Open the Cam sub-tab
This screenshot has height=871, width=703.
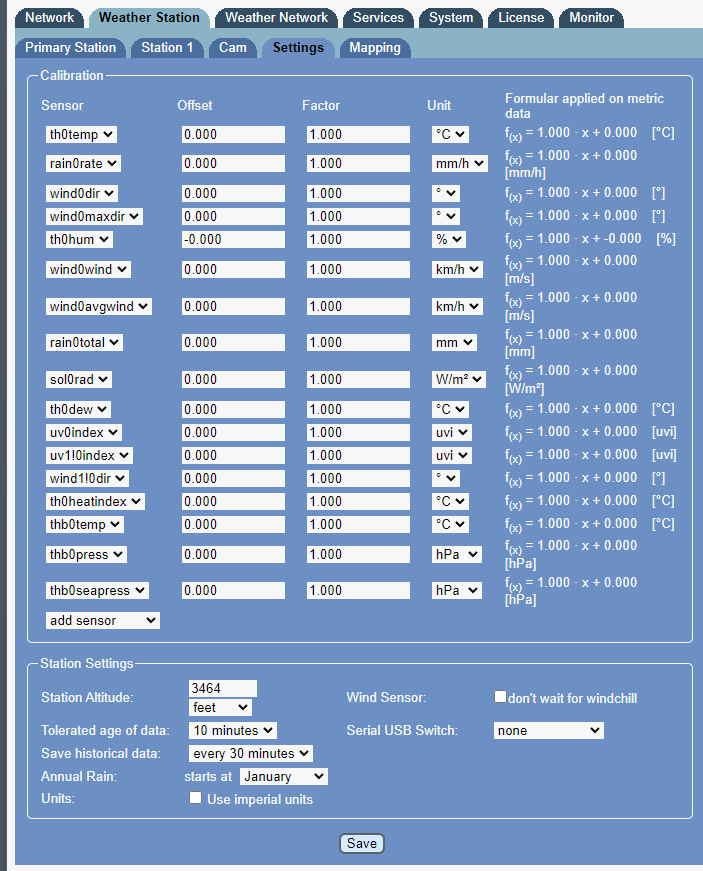tap(233, 47)
